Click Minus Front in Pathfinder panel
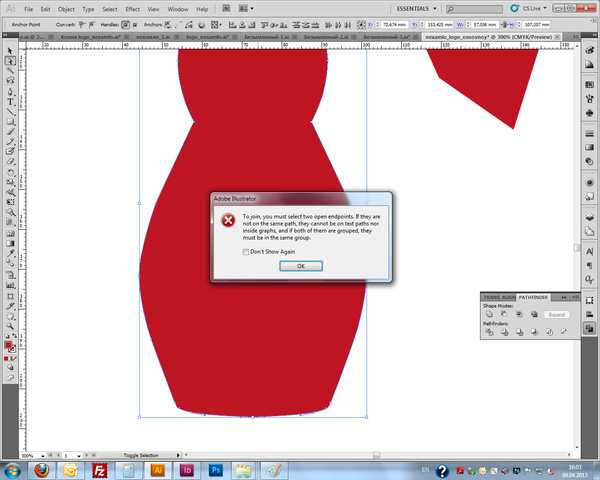The width and height of the screenshot is (600, 480). (504, 315)
